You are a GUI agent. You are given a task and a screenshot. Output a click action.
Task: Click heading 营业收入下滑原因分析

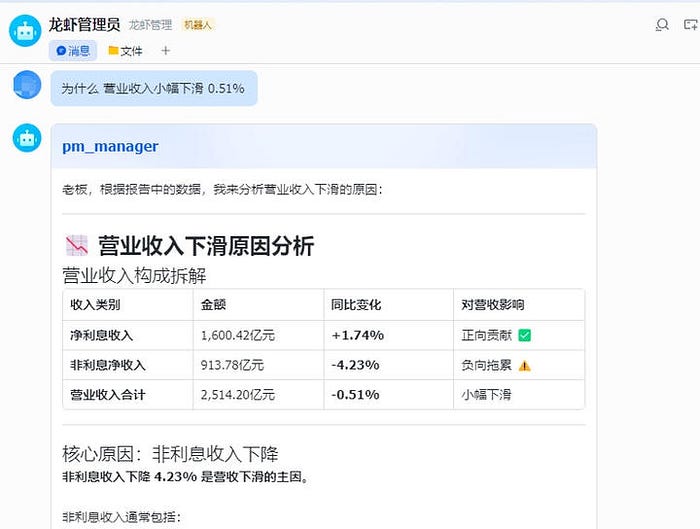[x=206, y=246]
